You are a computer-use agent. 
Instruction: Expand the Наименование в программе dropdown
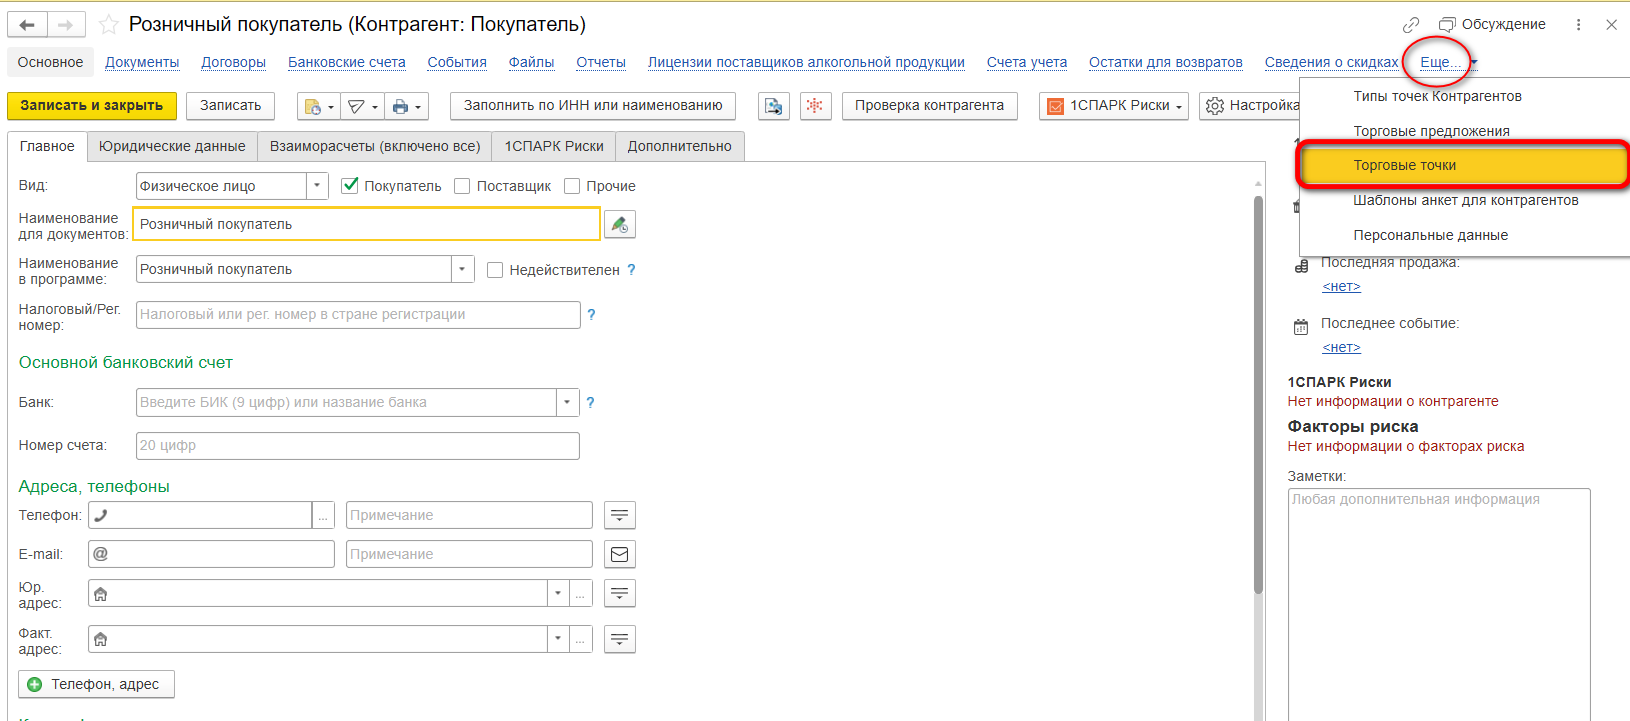click(462, 269)
